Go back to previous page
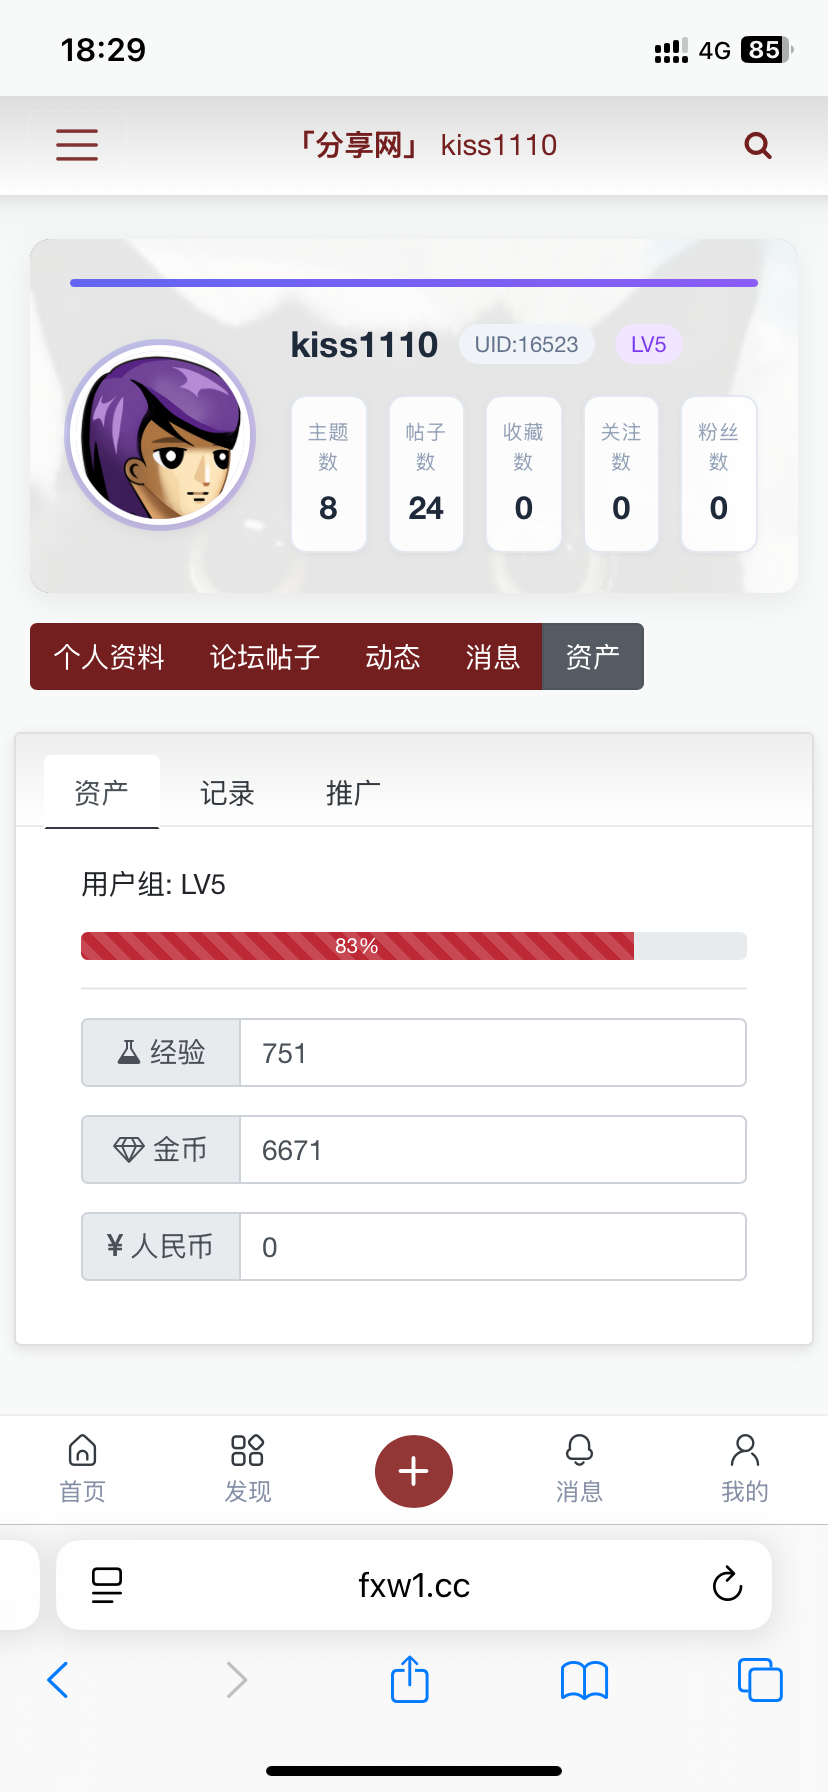Viewport: 828px width, 1792px height. tap(58, 1679)
